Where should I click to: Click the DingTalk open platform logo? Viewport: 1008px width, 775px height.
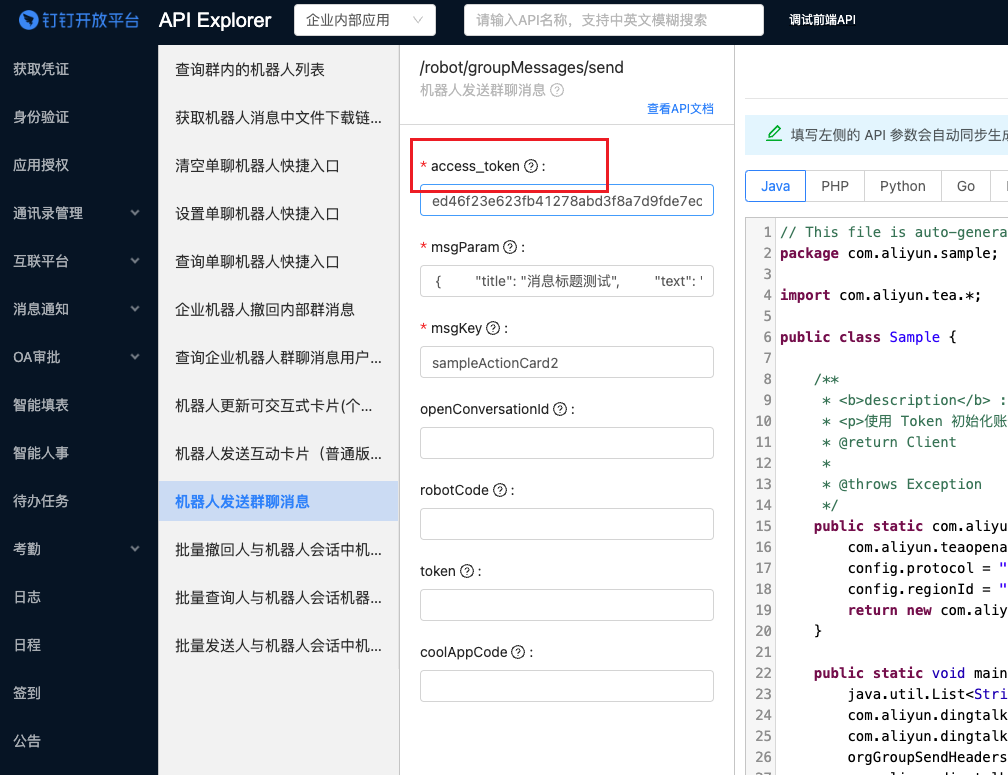[x=78, y=20]
